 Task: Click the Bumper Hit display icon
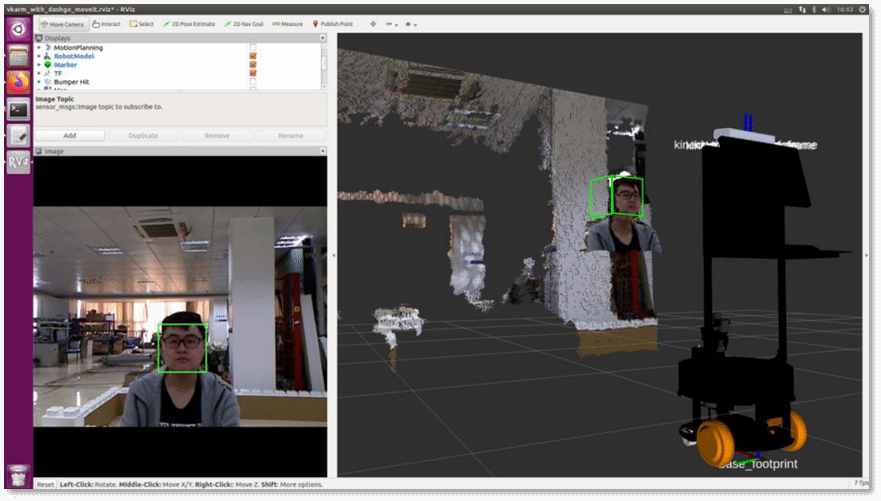[48, 81]
